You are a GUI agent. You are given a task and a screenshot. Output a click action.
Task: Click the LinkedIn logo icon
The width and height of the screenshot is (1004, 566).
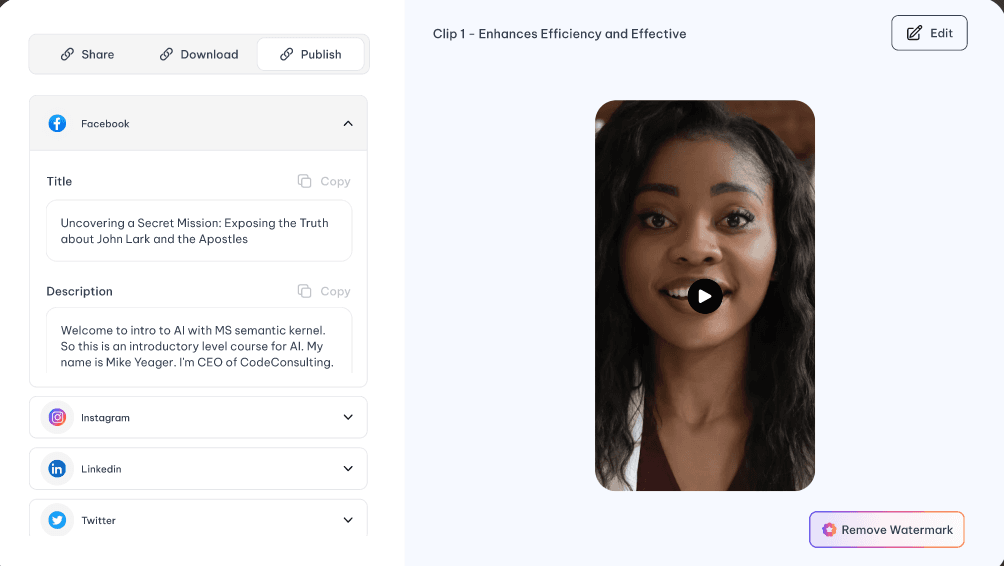tap(58, 469)
